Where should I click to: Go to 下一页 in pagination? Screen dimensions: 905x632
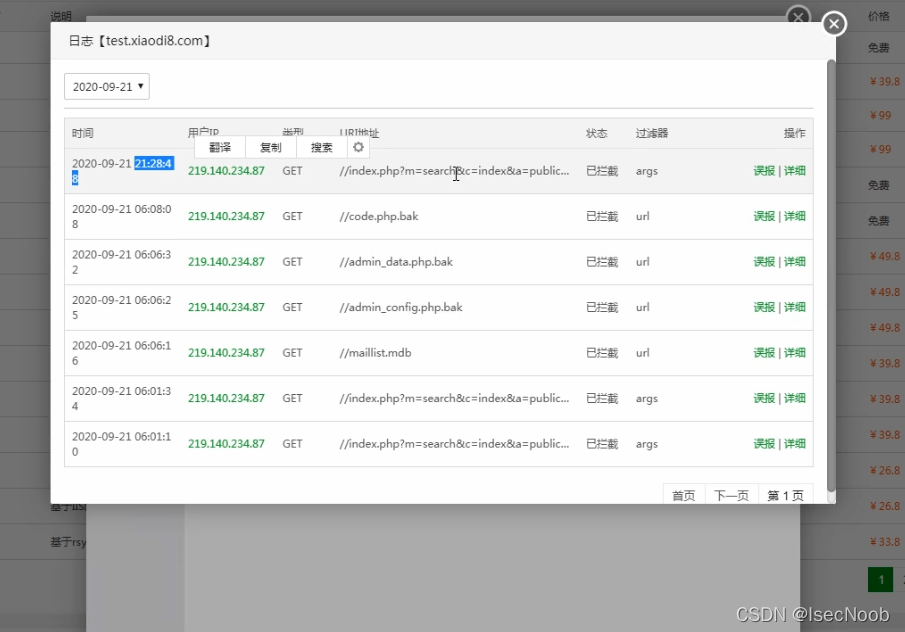coord(731,495)
